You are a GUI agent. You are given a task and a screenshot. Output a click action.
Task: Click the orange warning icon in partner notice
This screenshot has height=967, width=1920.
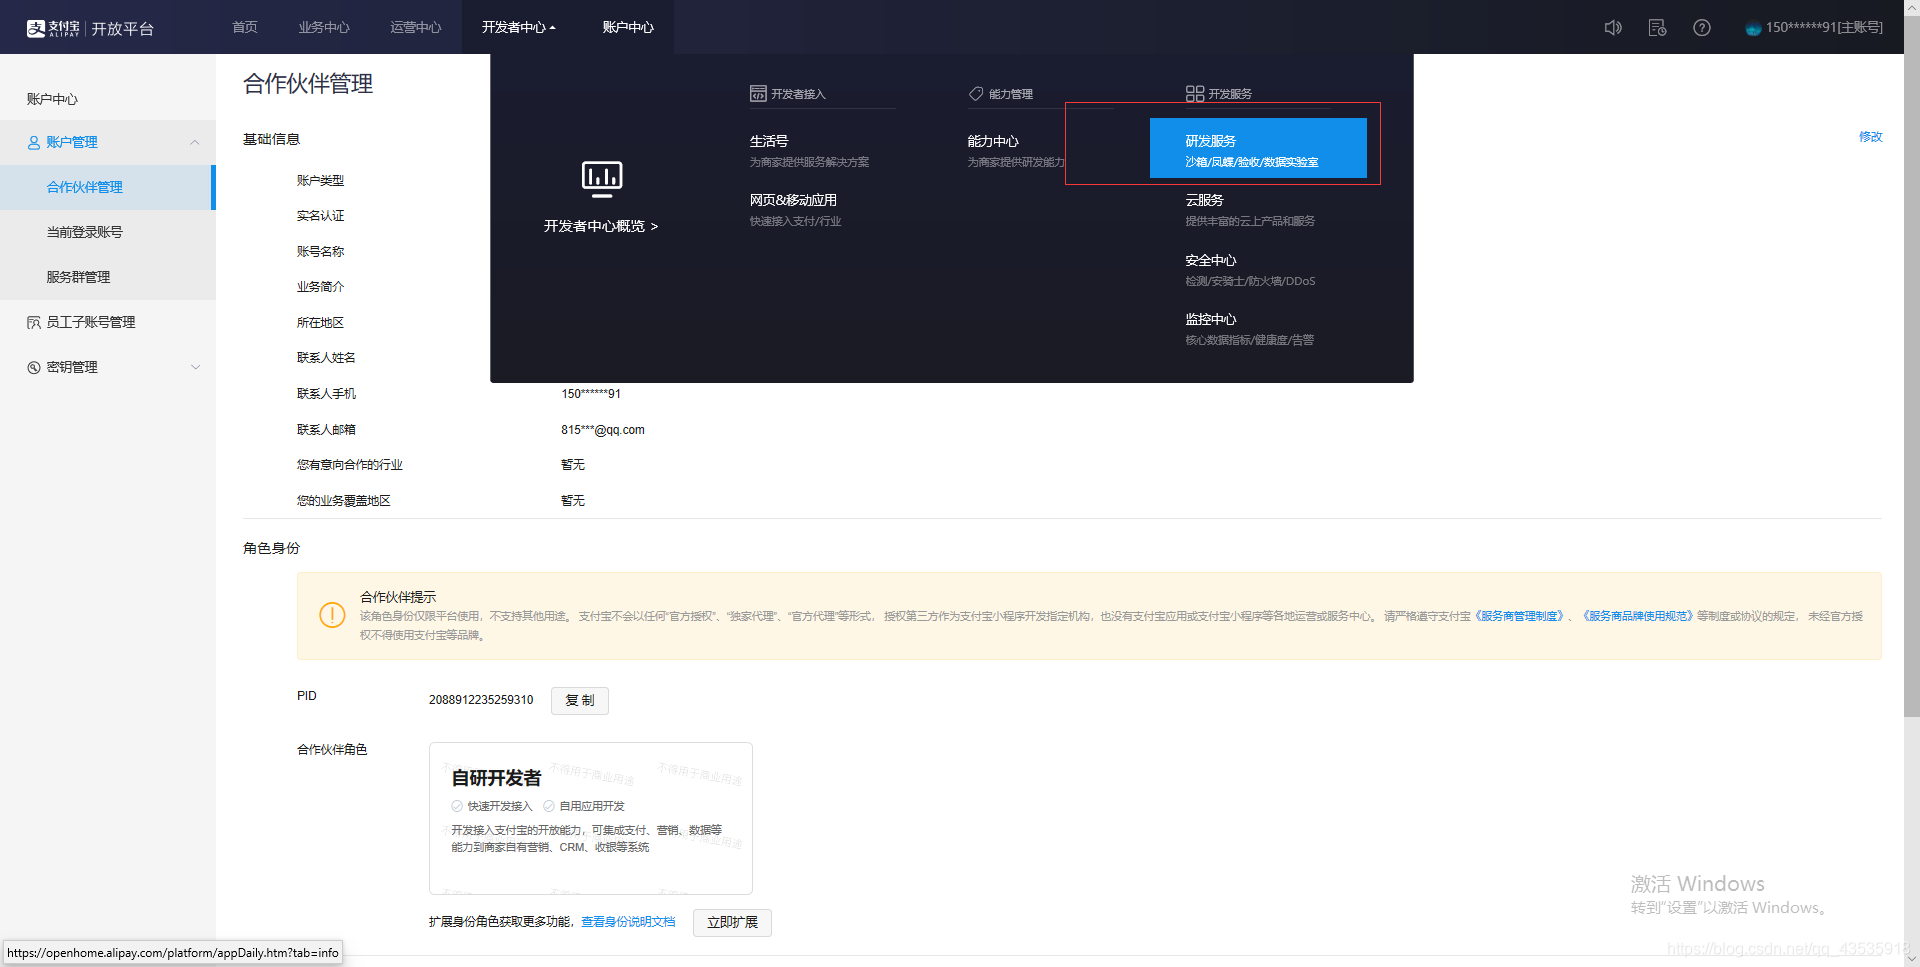pos(332,615)
